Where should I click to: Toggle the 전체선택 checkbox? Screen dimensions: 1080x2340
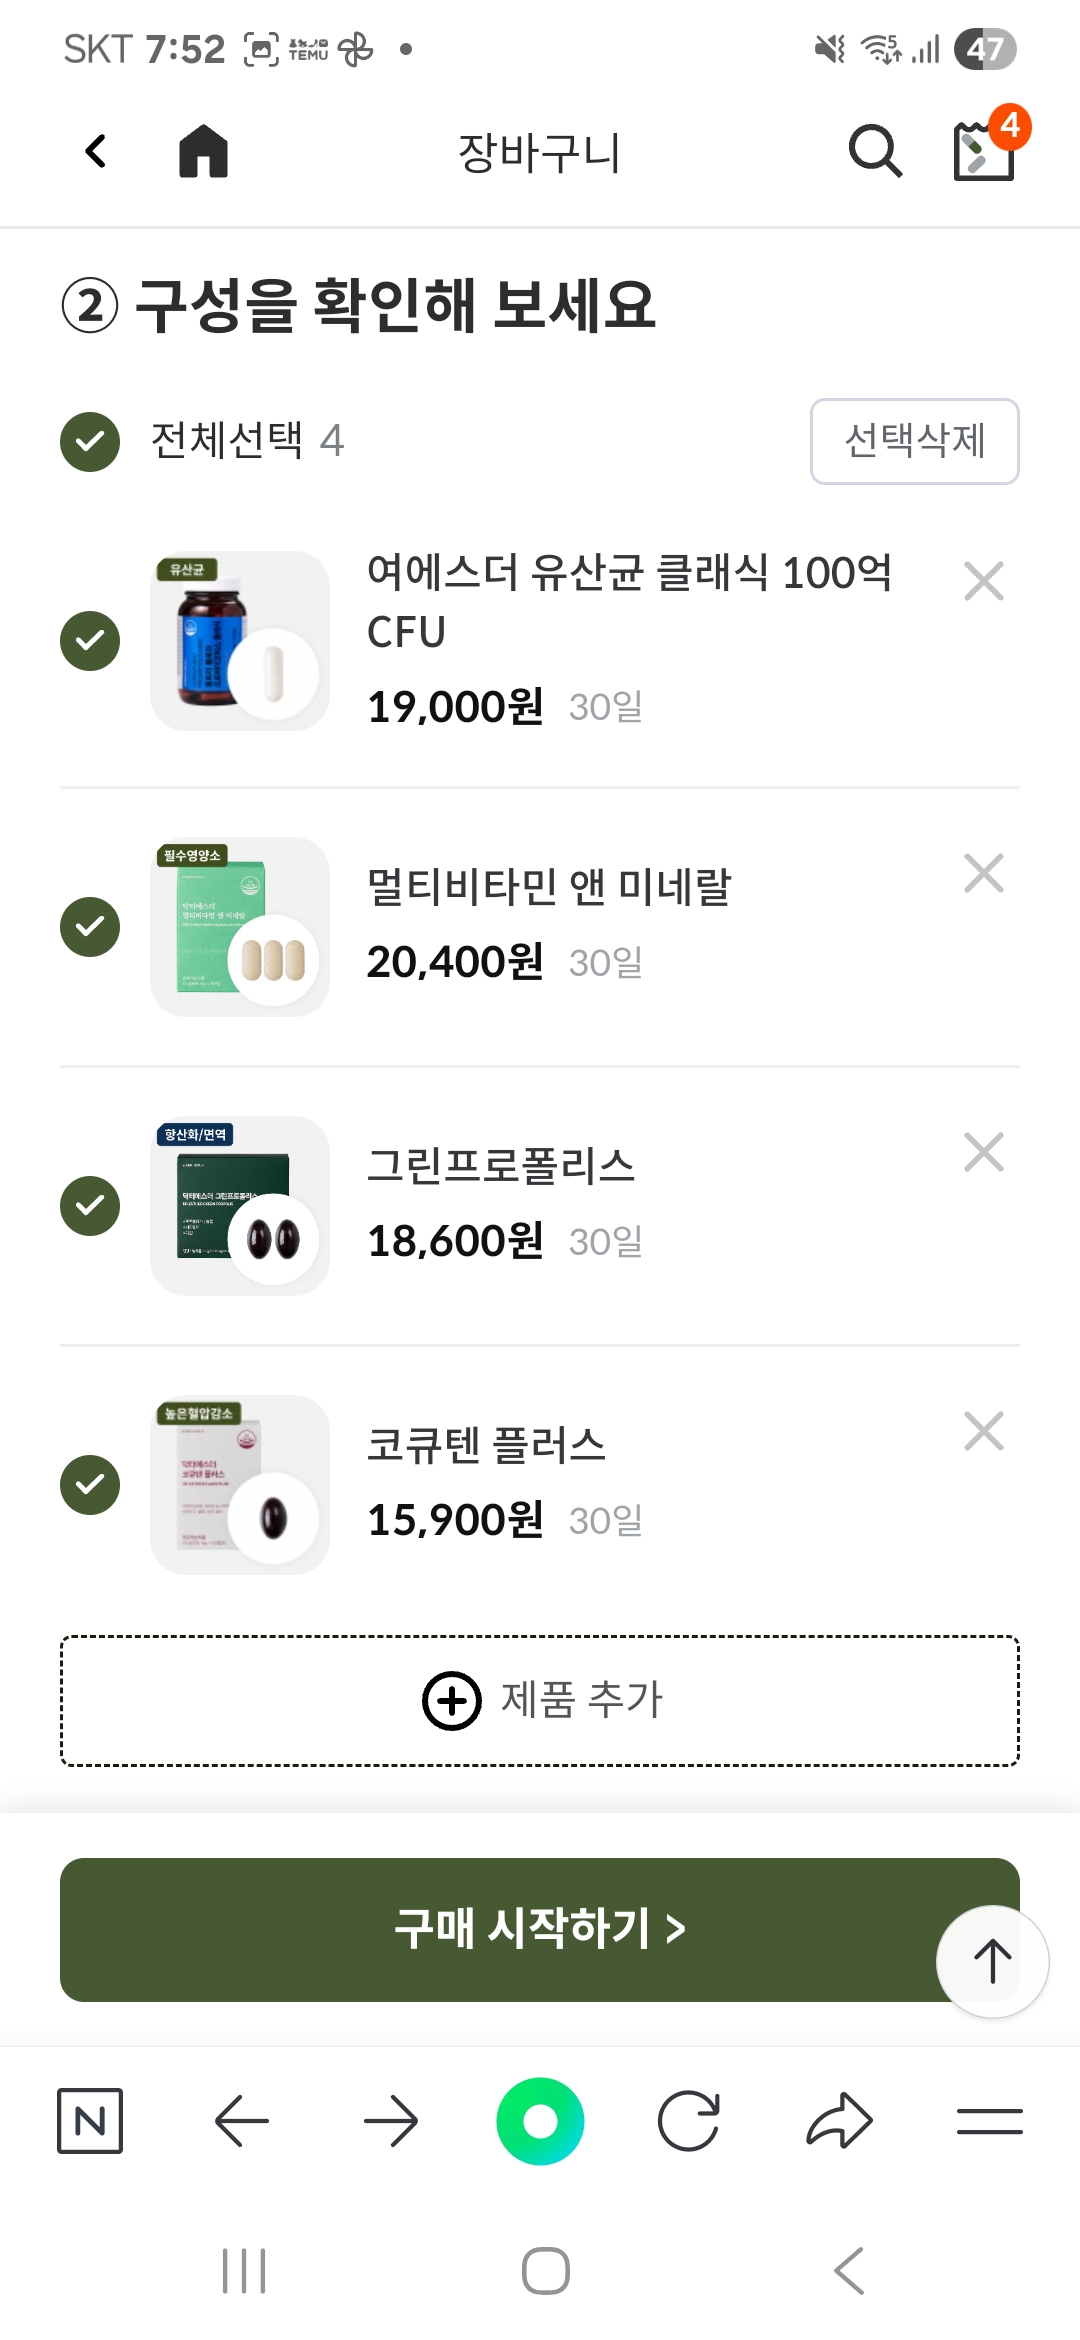pyautogui.click(x=90, y=441)
